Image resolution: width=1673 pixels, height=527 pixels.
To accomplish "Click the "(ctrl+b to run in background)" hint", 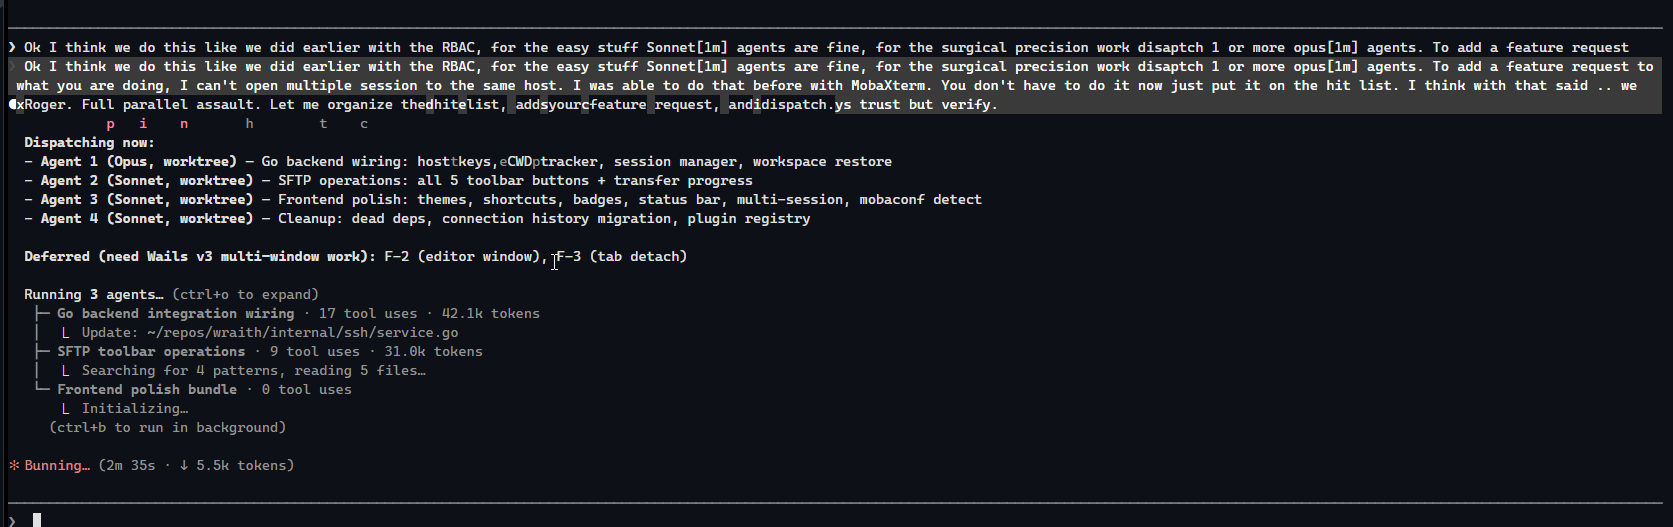I will [167, 428].
